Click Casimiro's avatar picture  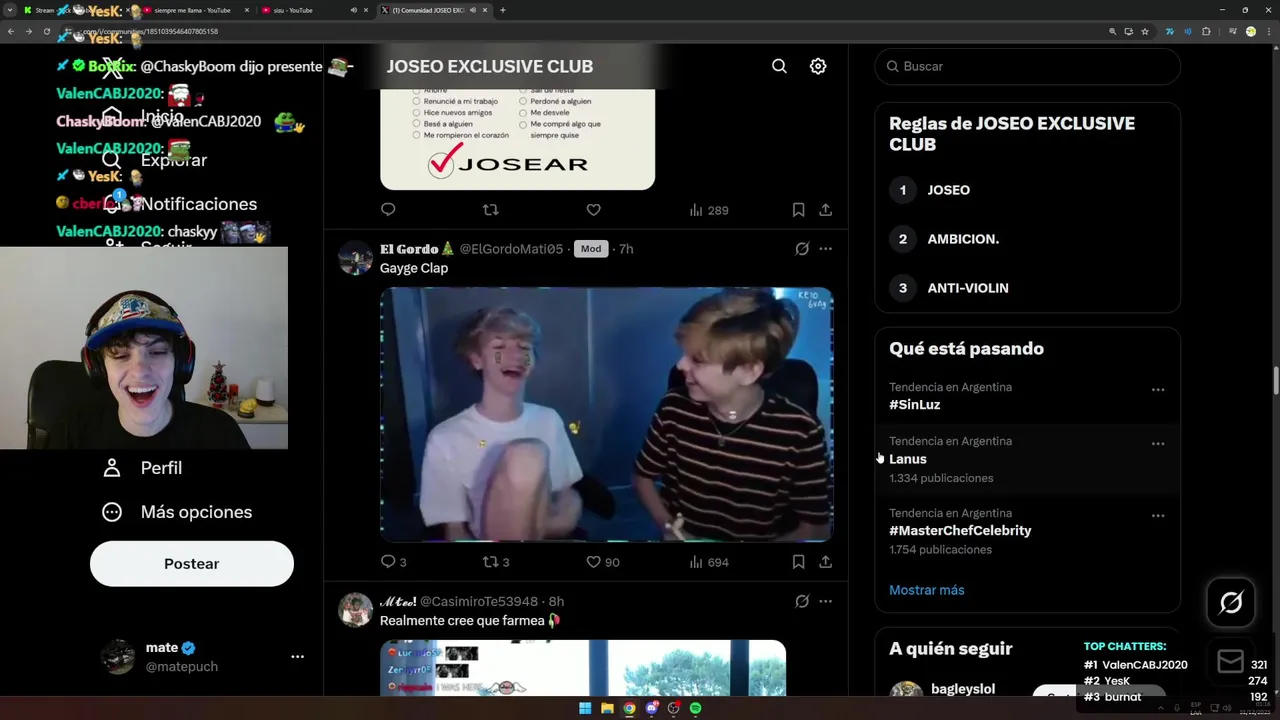[355, 609]
